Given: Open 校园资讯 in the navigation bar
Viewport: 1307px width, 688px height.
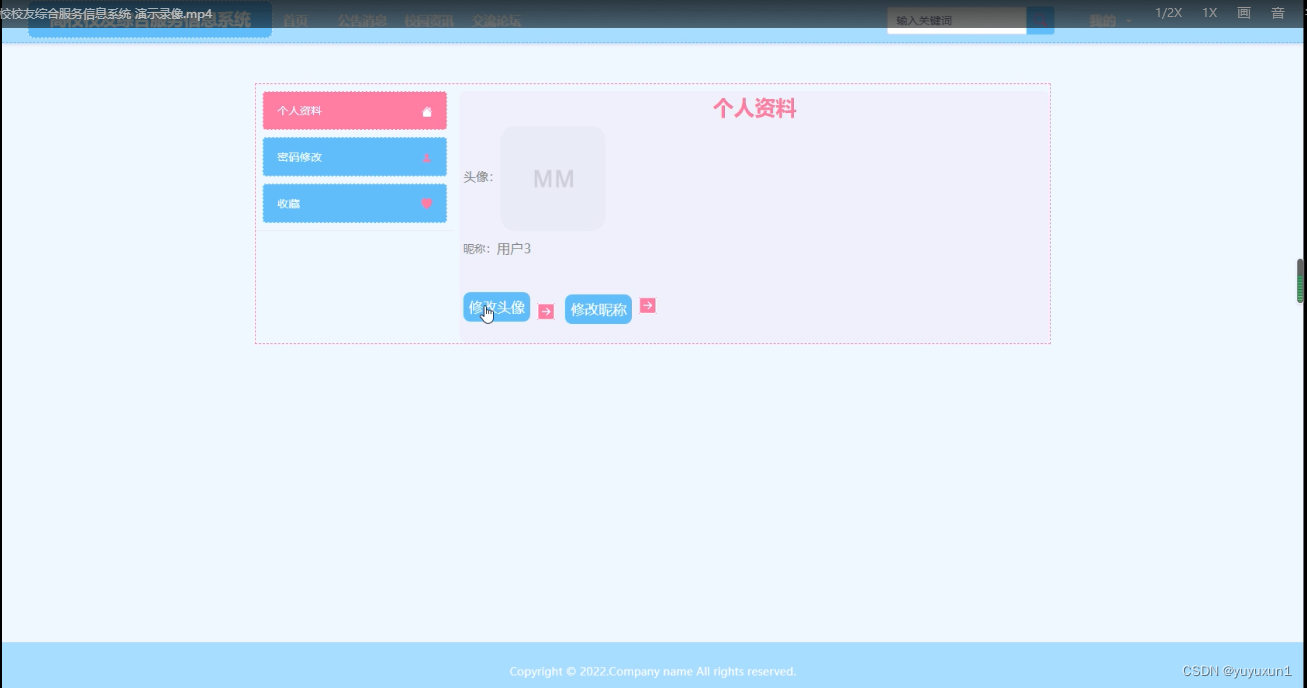Looking at the screenshot, I should point(429,20).
